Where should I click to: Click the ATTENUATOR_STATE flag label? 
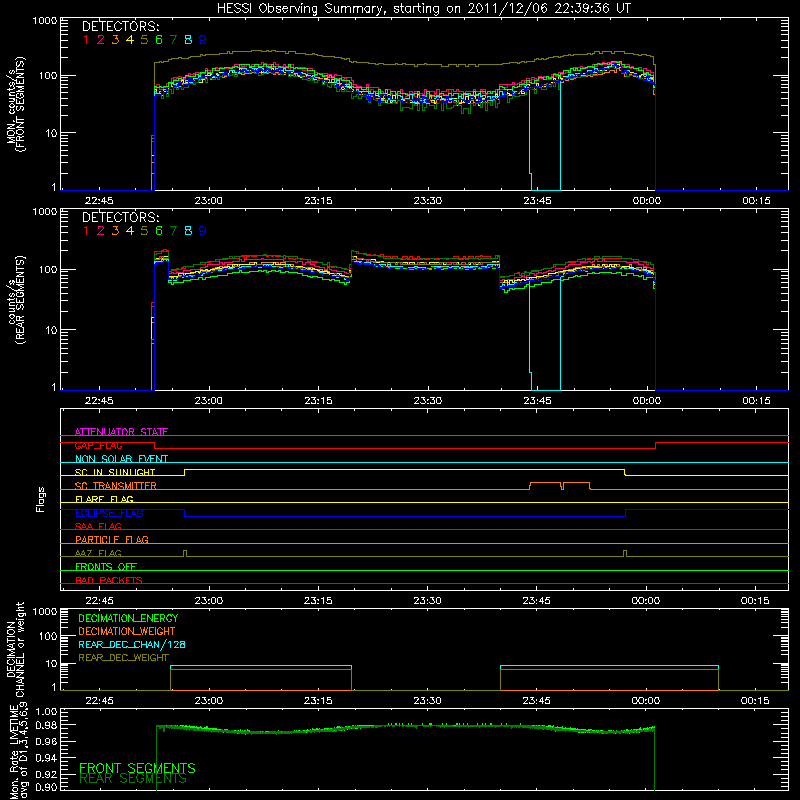click(x=121, y=432)
